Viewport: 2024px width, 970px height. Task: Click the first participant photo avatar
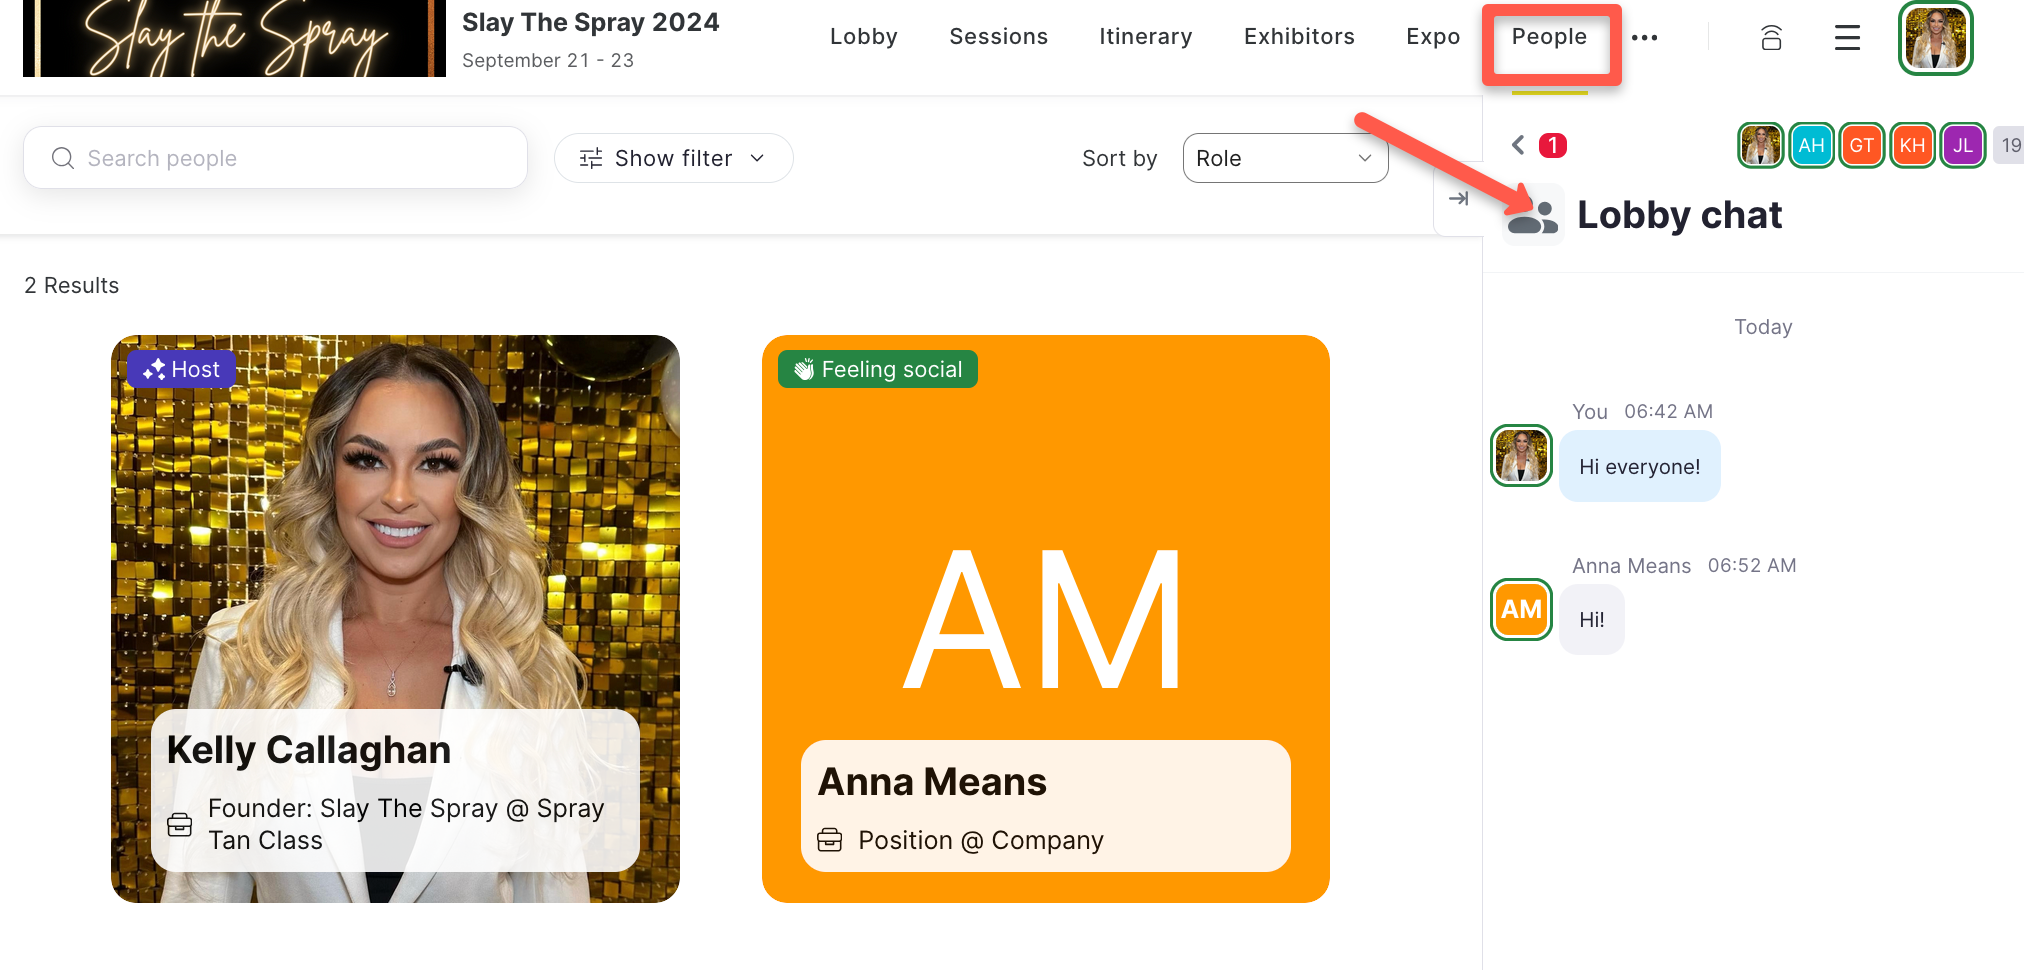click(1760, 145)
